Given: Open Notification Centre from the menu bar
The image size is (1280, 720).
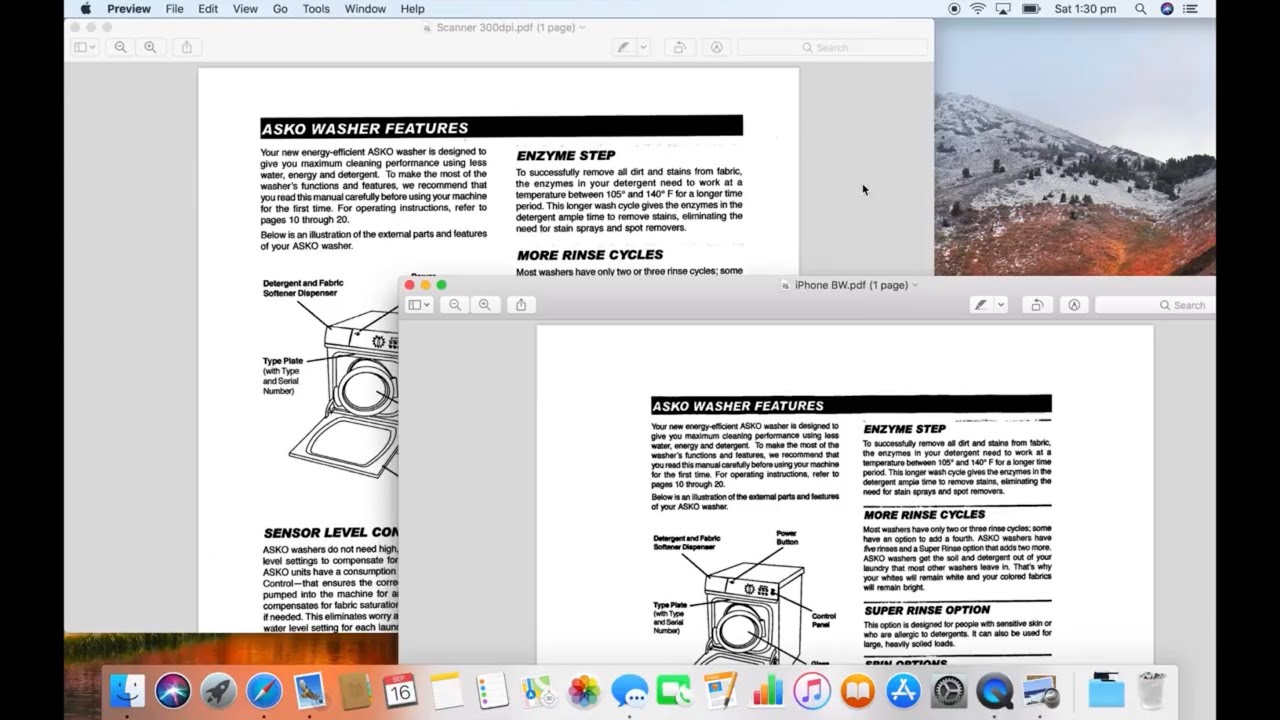Looking at the screenshot, I should 1190,9.
